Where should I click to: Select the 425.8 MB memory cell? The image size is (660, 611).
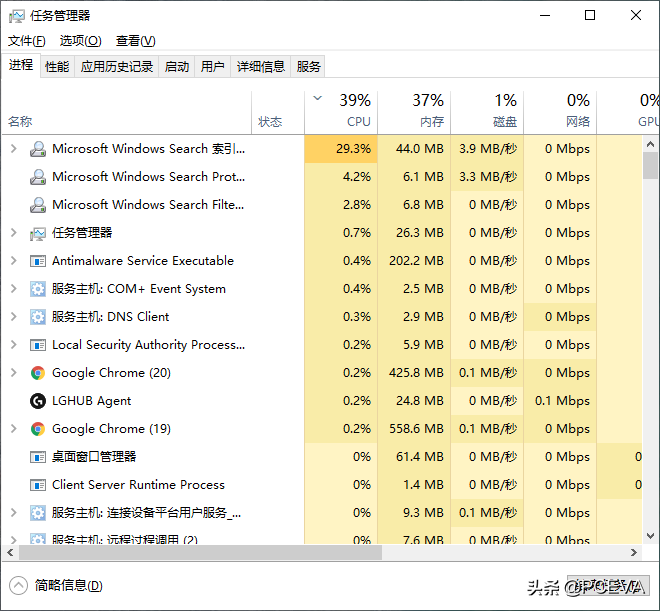pos(414,373)
